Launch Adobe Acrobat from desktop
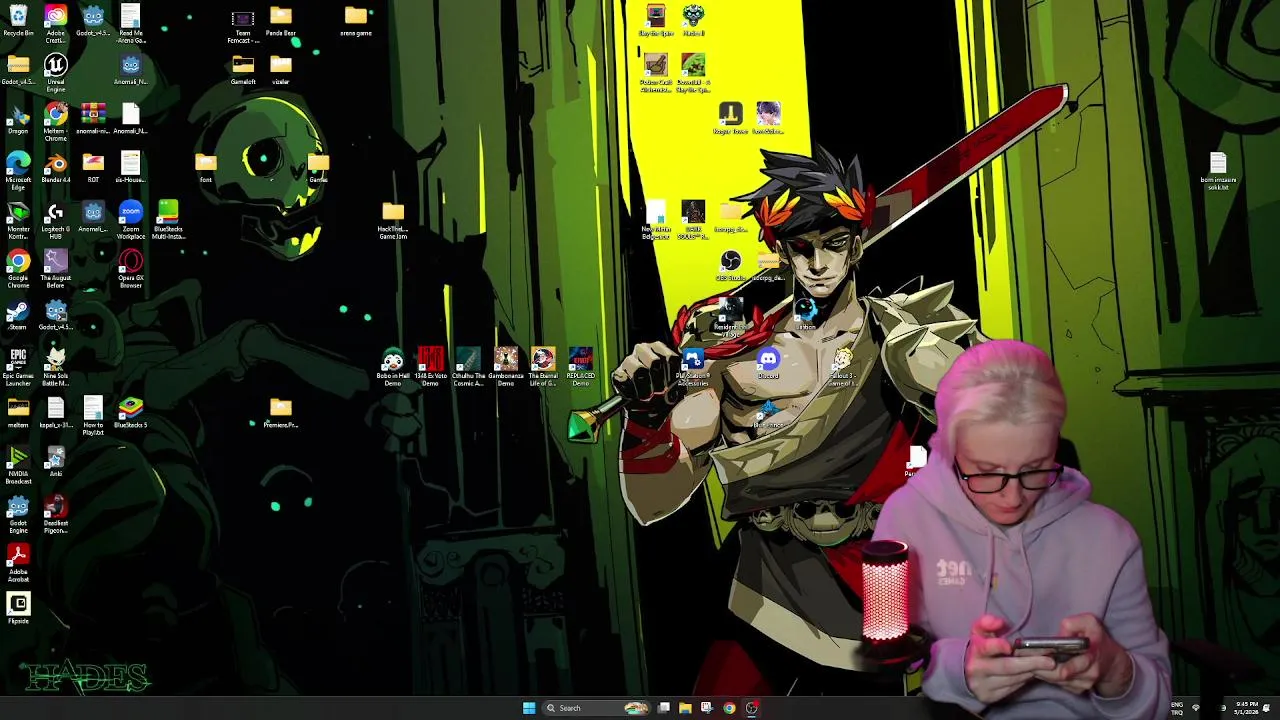 (18, 563)
